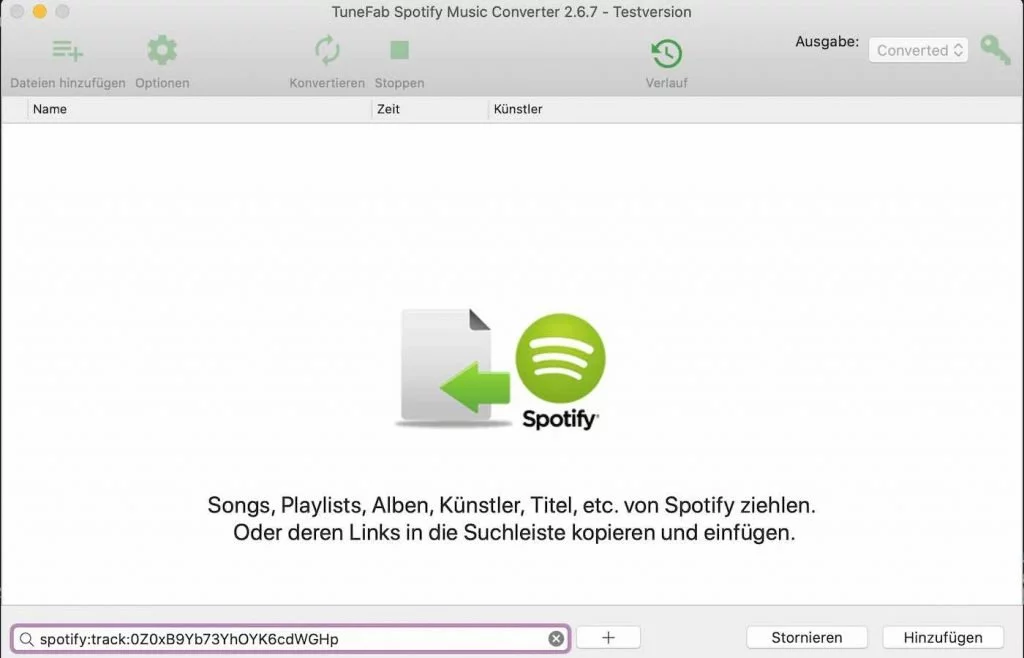The height and width of the screenshot is (658, 1024).
Task: Click the plus button beside search bar
Action: click(608, 637)
